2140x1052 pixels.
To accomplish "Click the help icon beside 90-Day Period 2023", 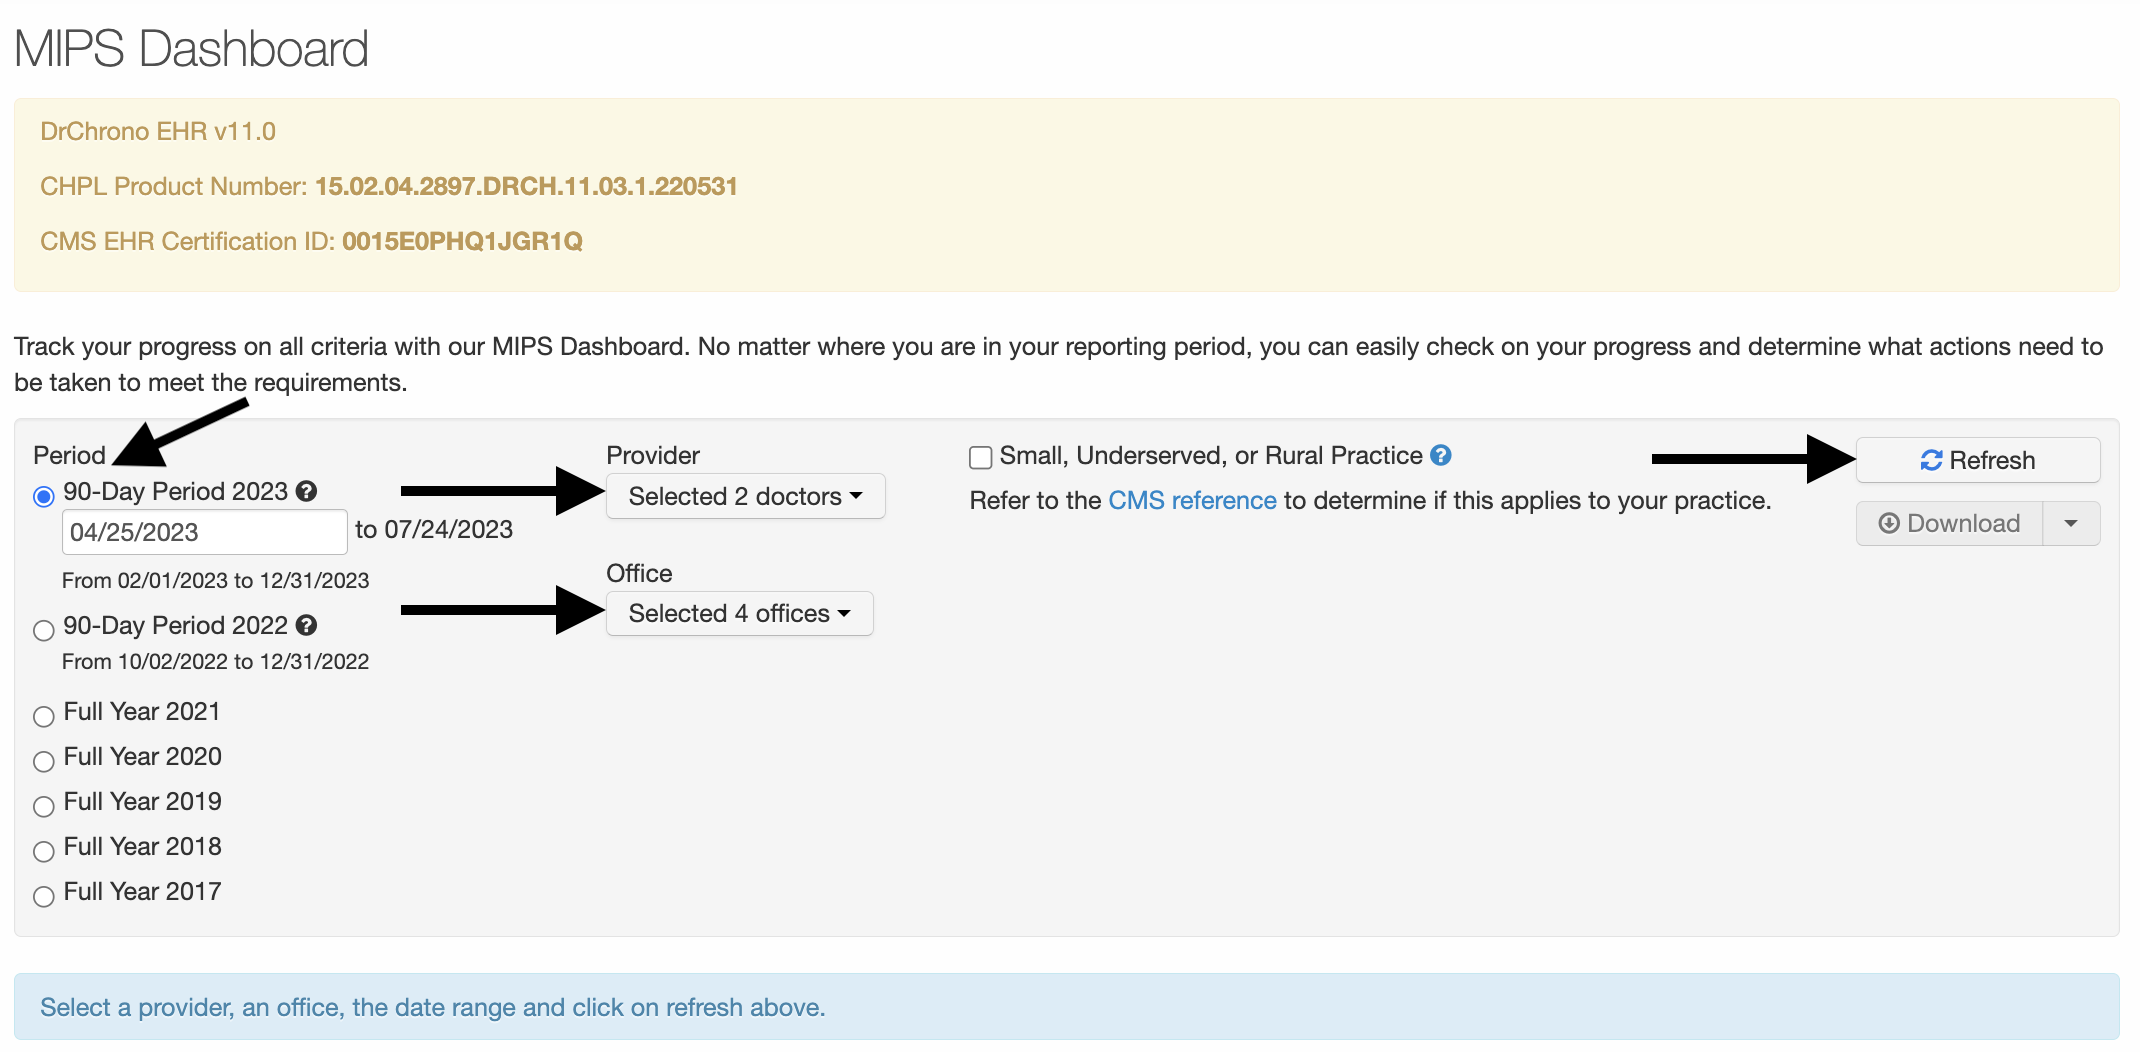I will 307,491.
